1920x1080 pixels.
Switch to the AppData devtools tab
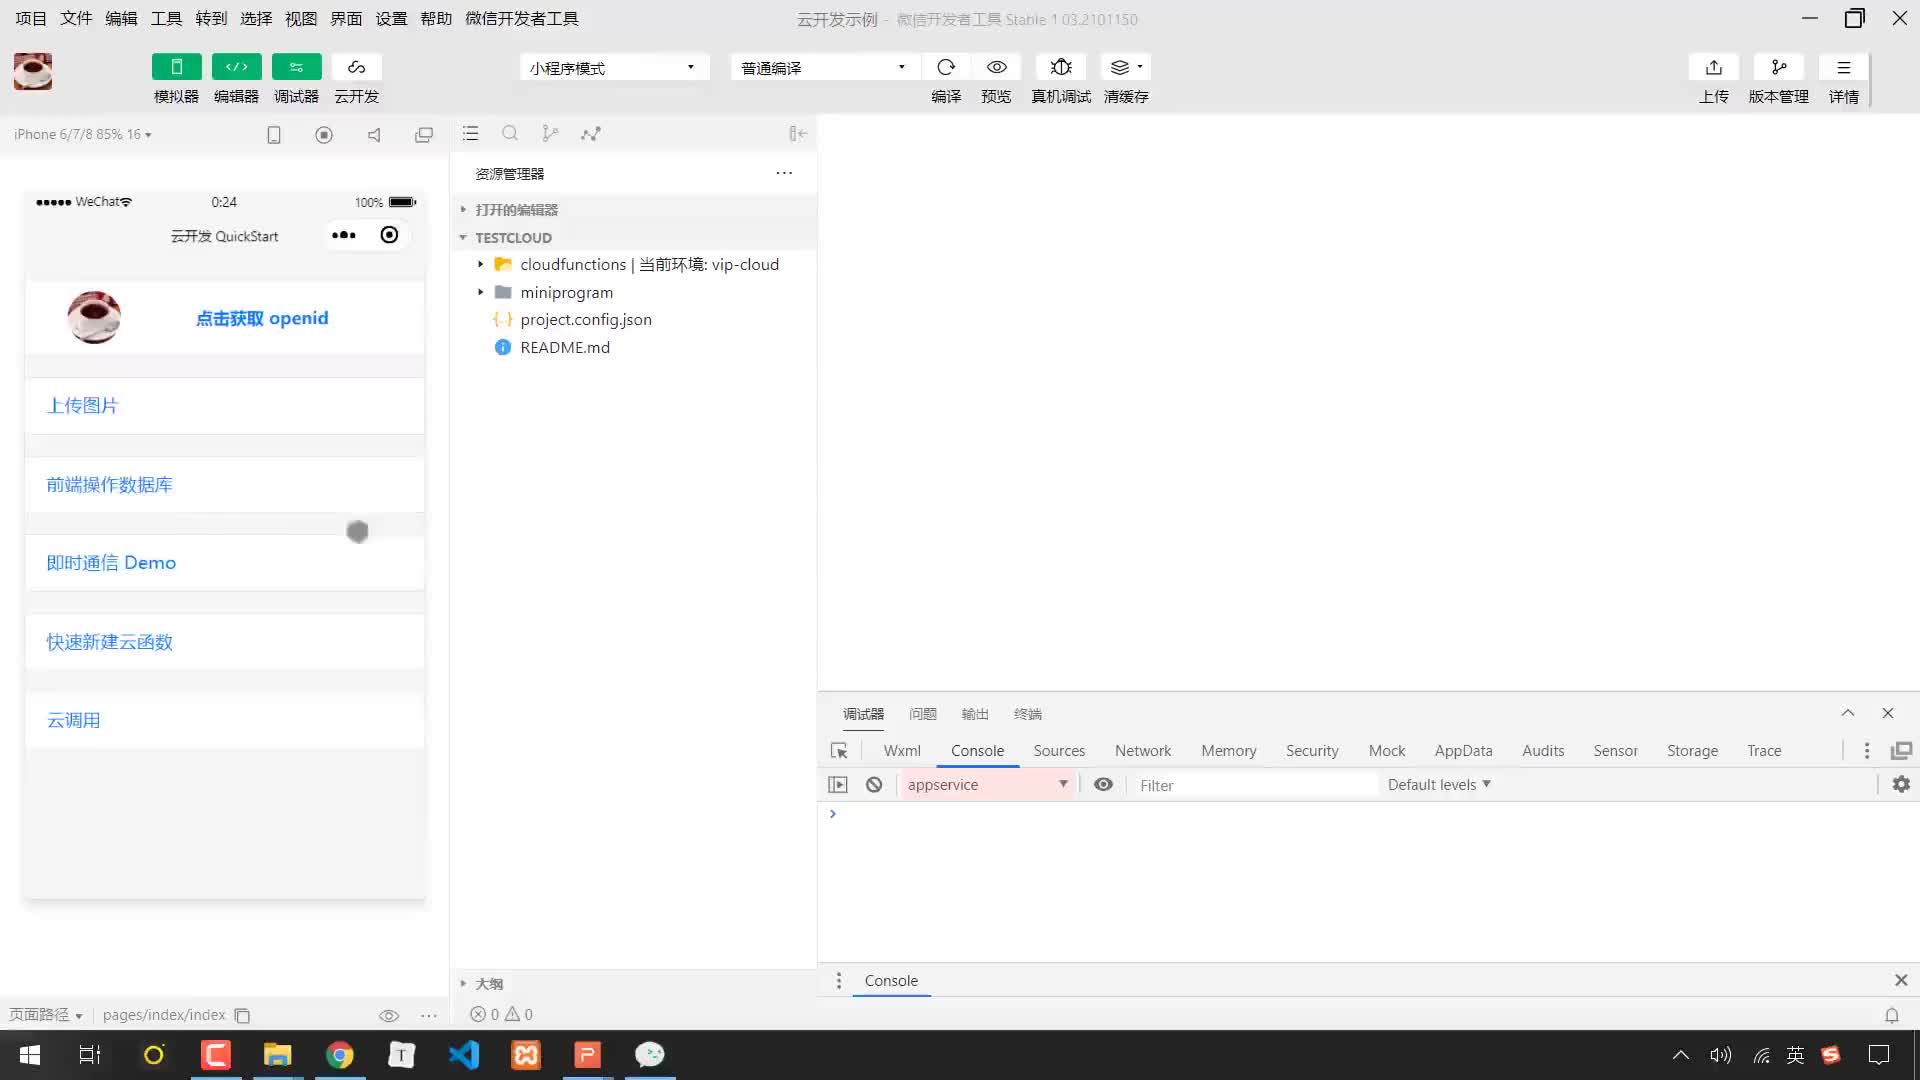click(1463, 751)
